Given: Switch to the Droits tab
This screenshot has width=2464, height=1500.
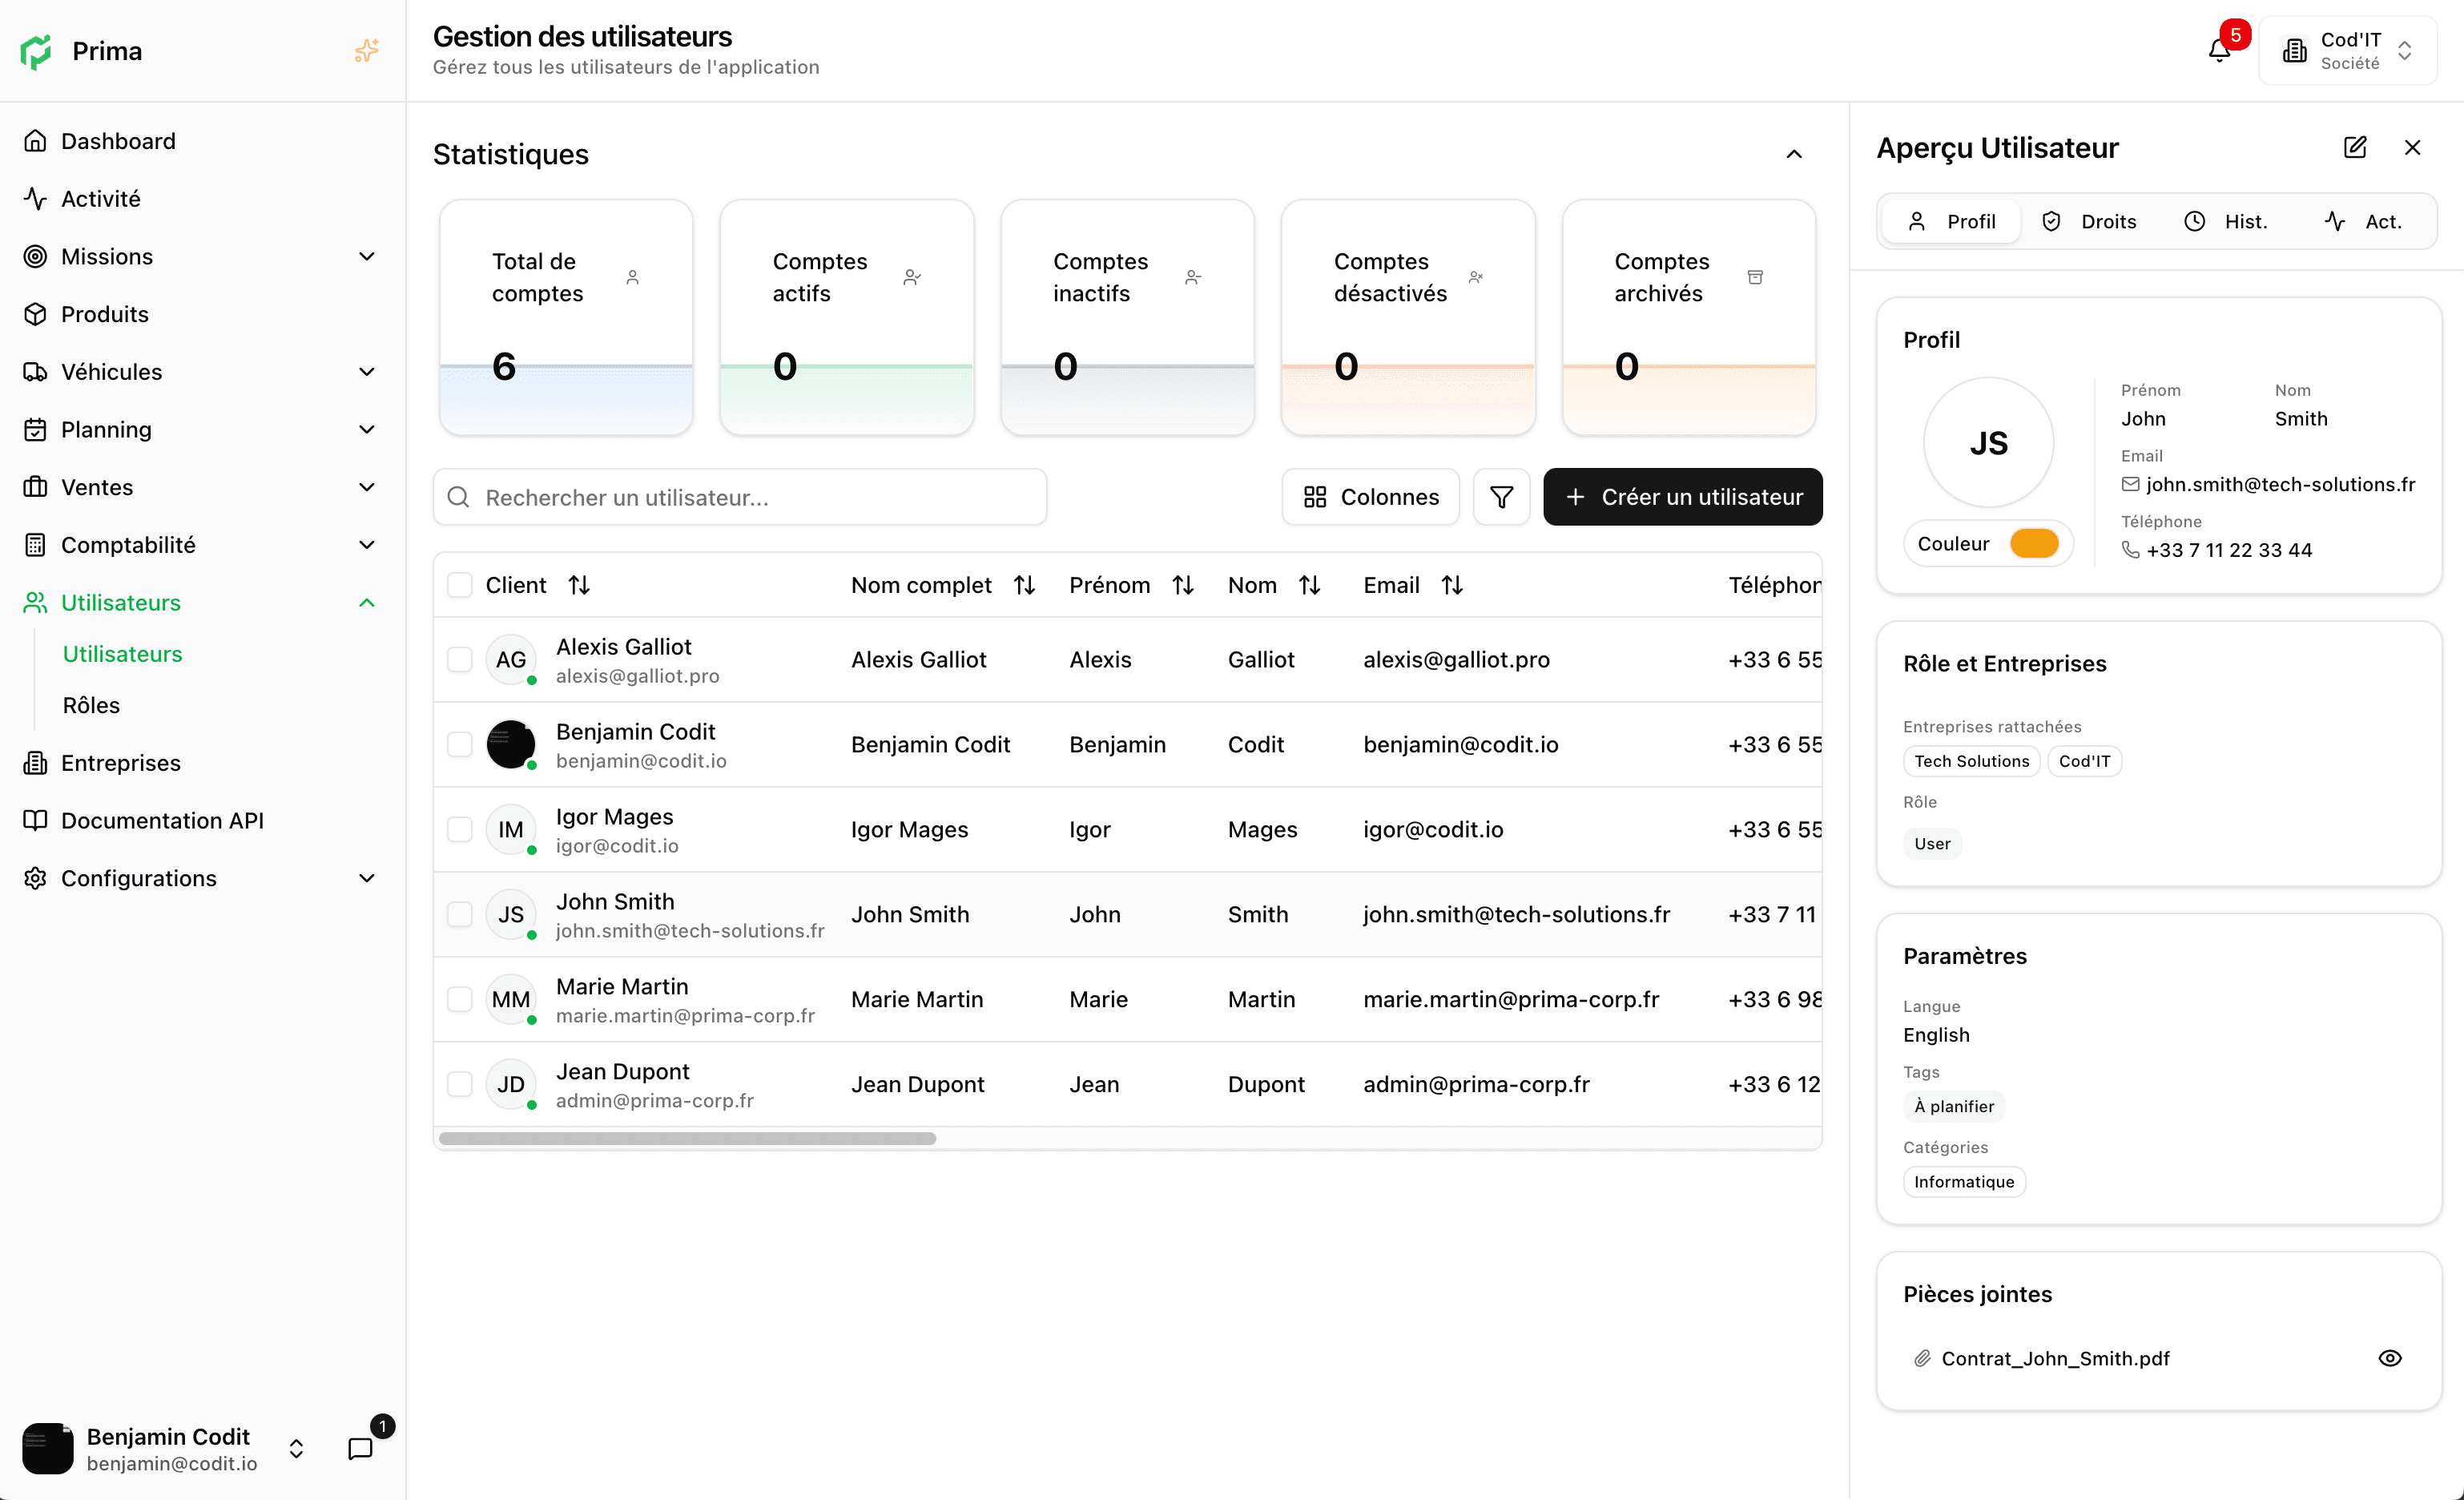Looking at the screenshot, I should (2089, 222).
